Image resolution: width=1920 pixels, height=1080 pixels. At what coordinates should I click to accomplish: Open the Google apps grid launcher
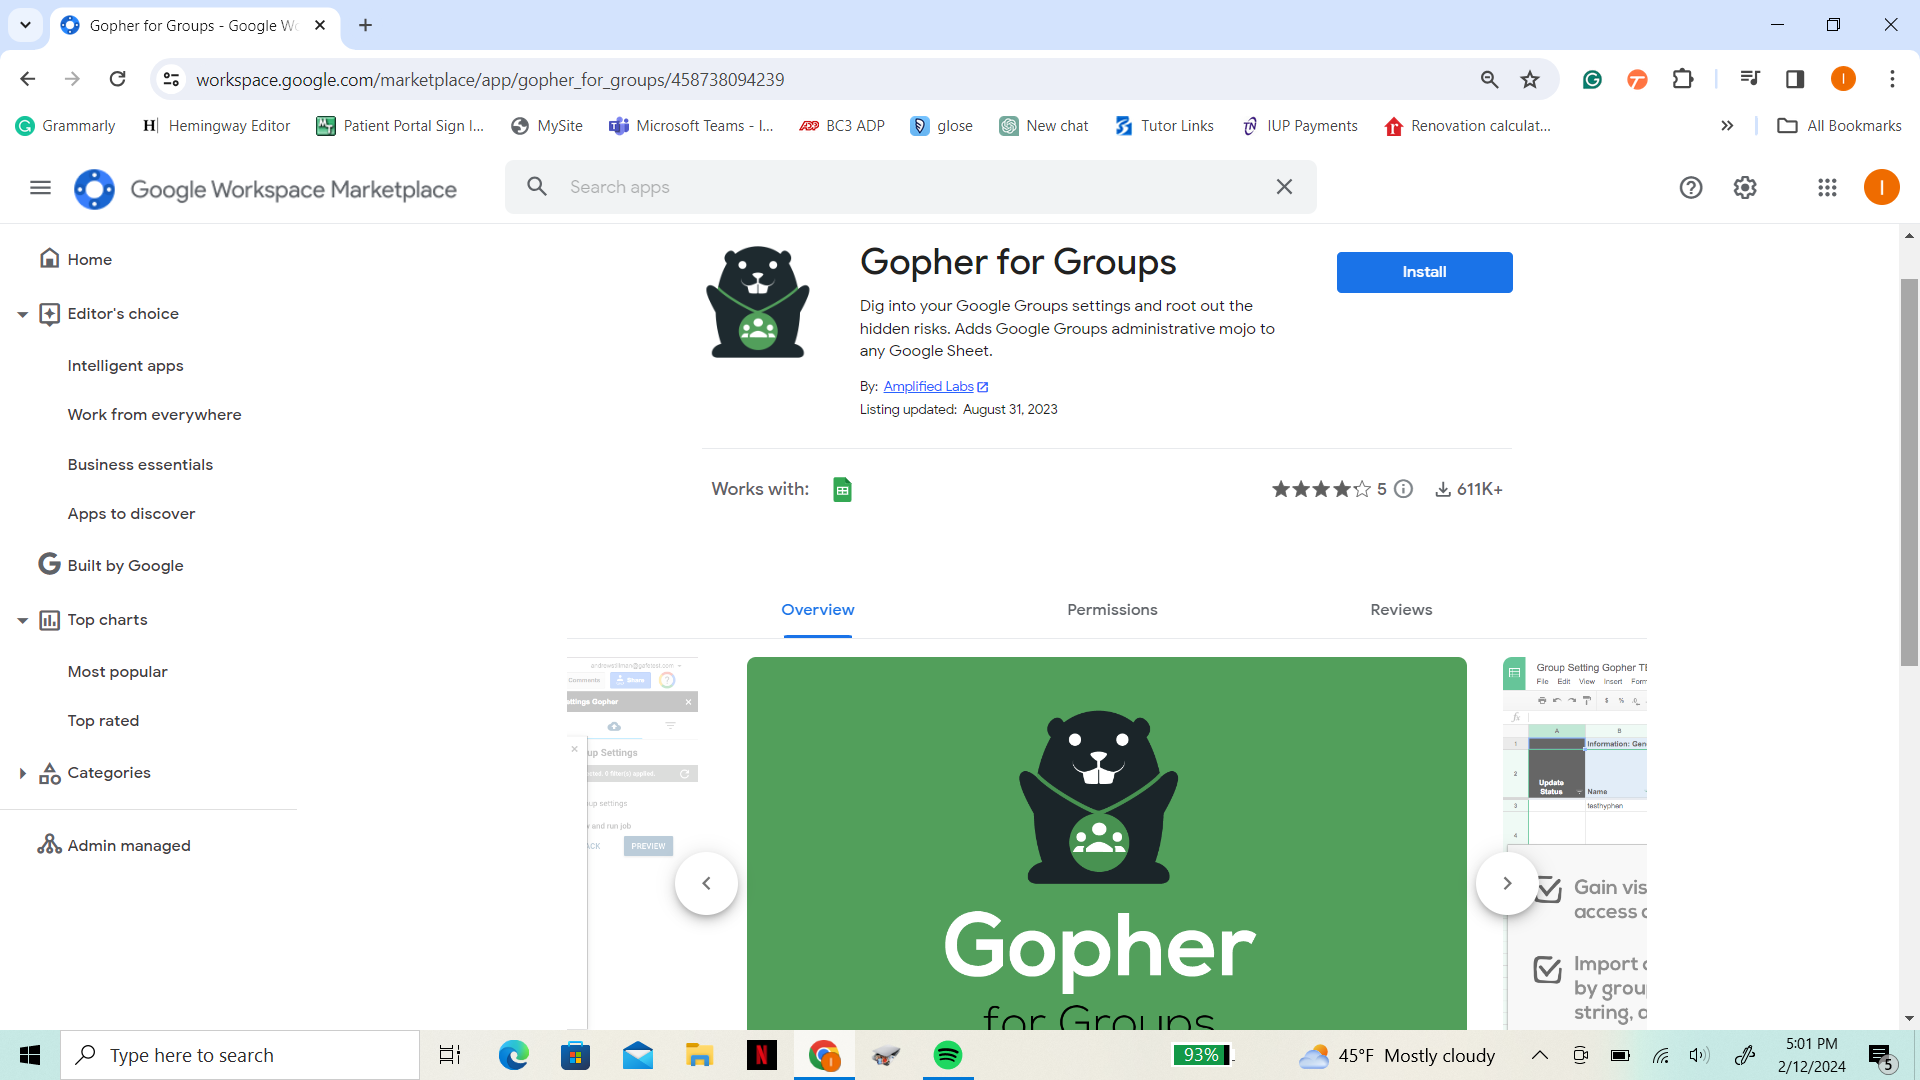pyautogui.click(x=1828, y=187)
